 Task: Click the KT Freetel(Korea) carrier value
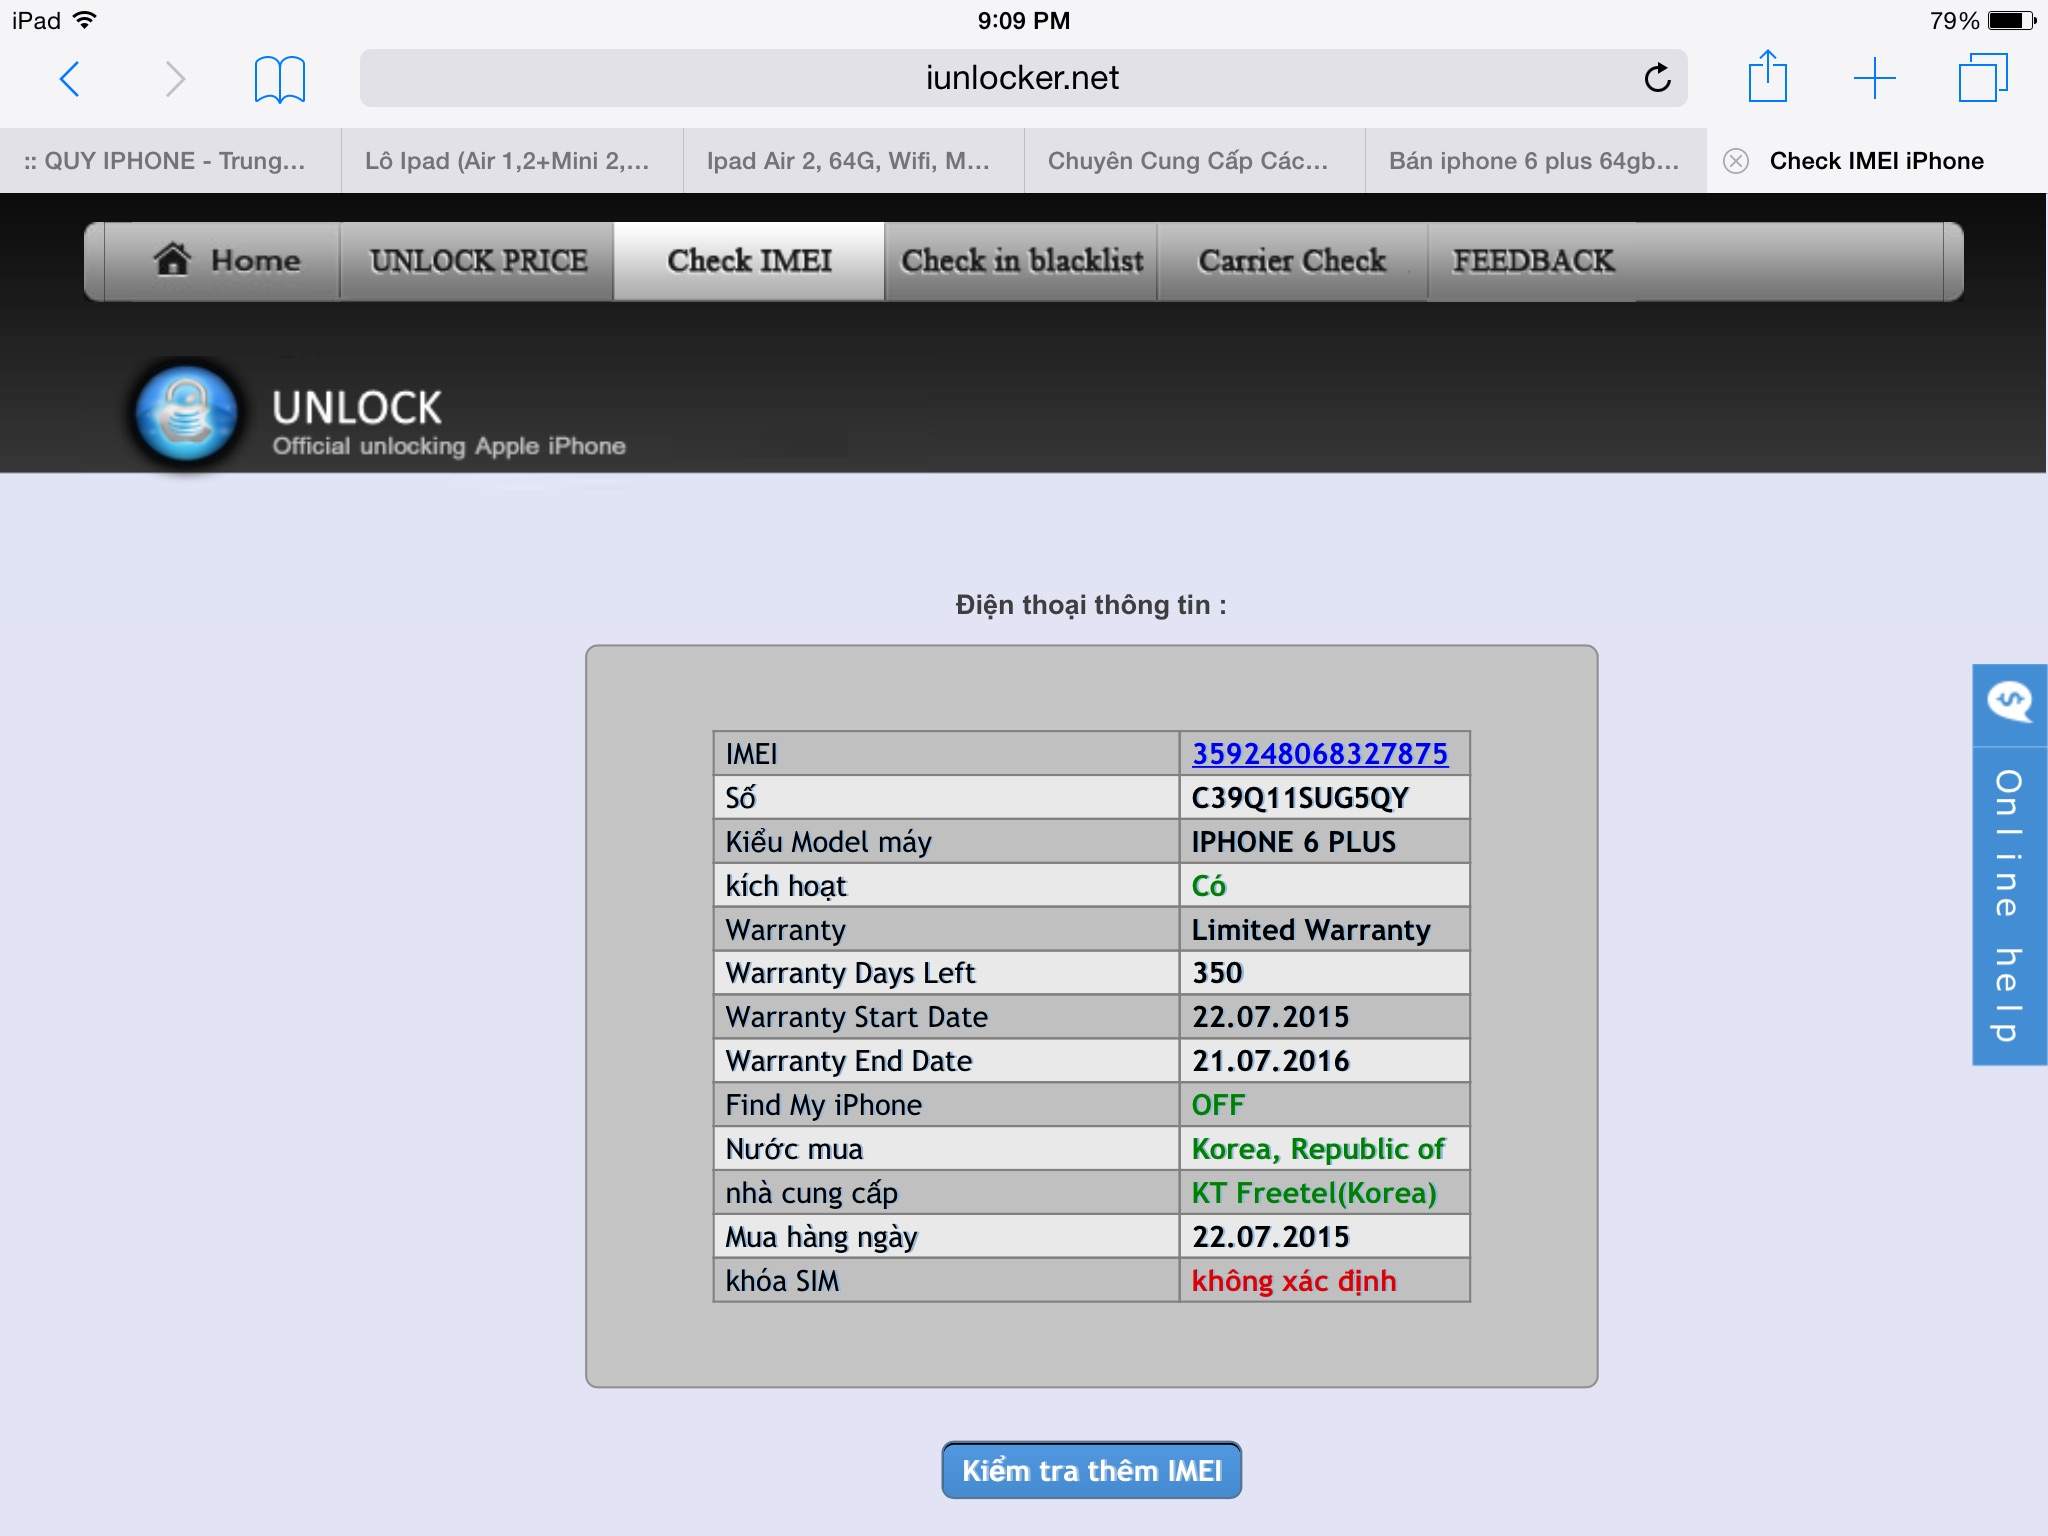pos(1314,1193)
